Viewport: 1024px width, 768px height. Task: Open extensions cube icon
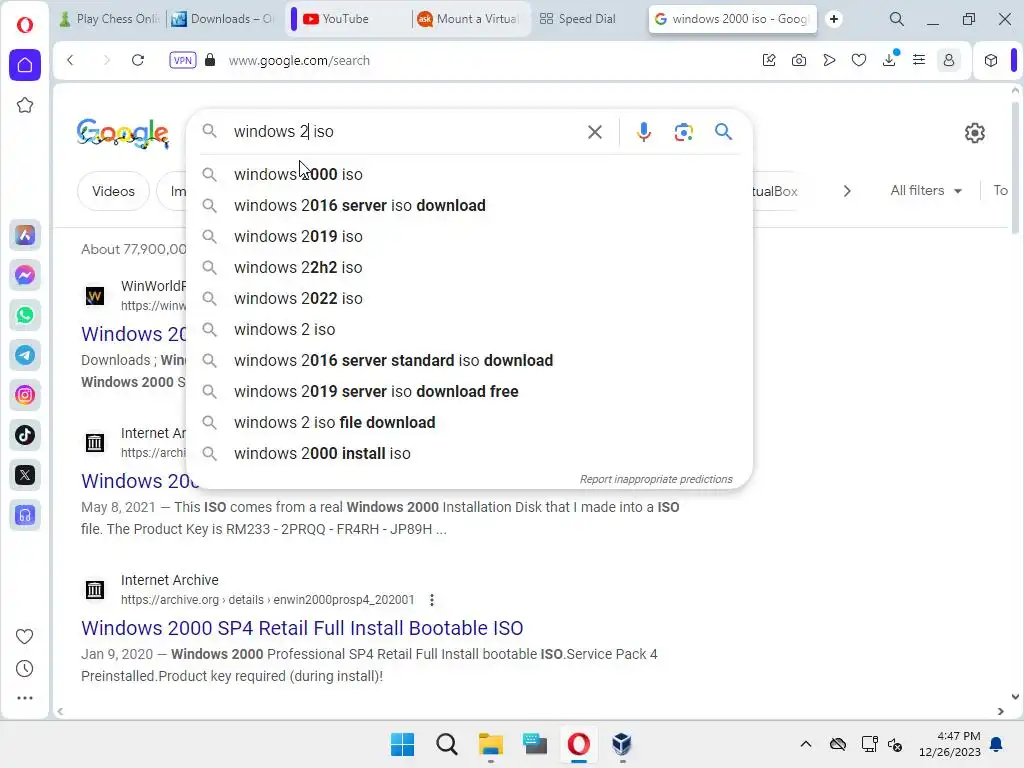(991, 60)
